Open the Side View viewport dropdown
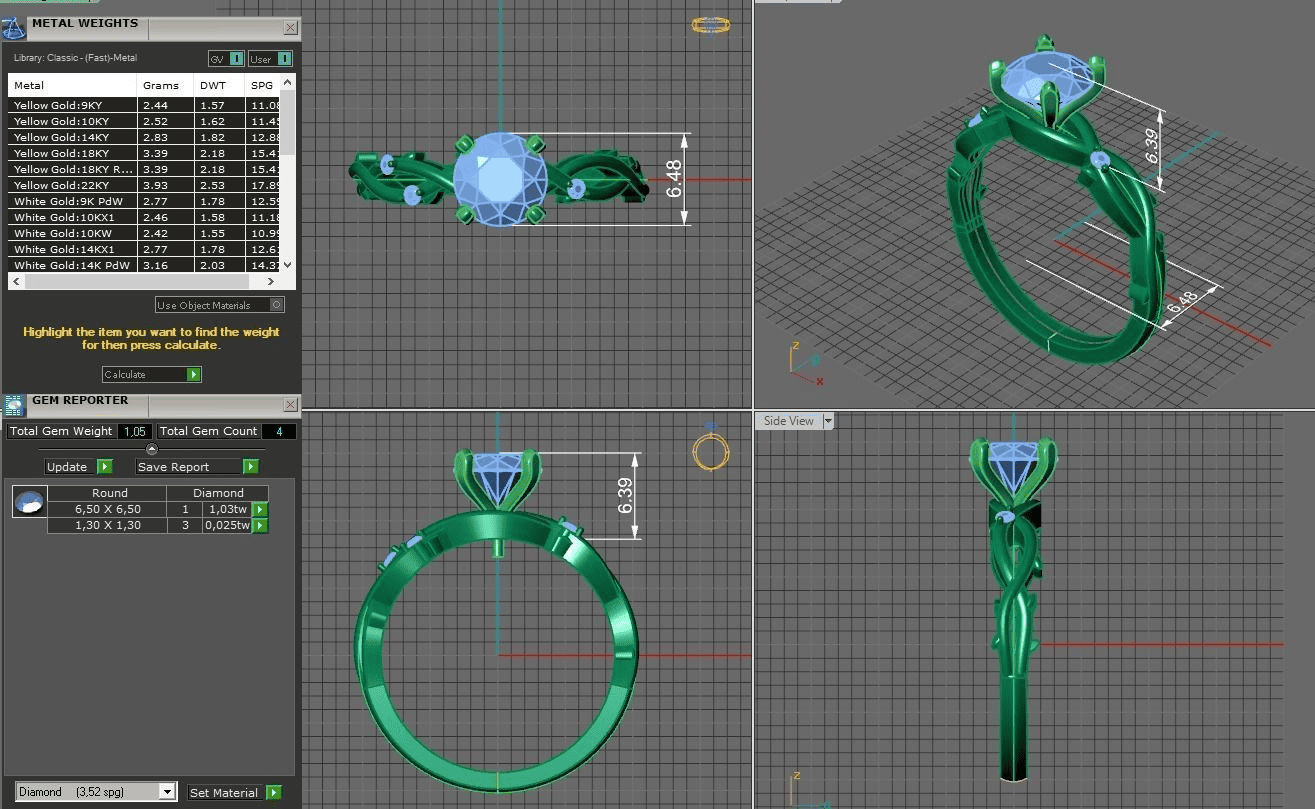This screenshot has height=809, width=1315. click(x=828, y=421)
